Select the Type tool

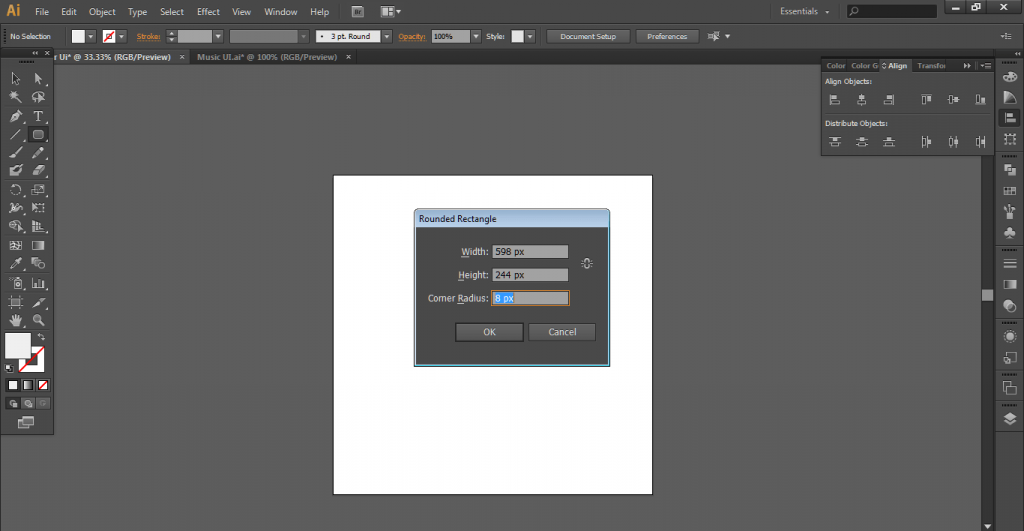click(x=38, y=116)
